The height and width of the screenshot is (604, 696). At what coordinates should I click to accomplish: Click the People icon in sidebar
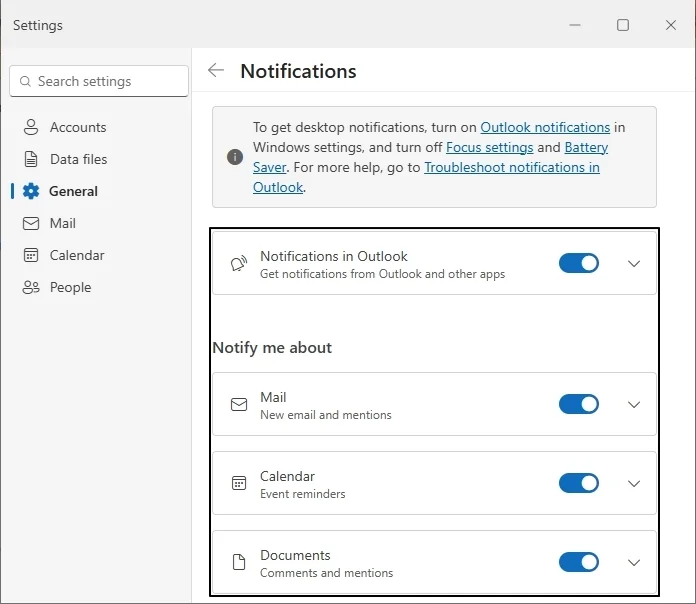(x=31, y=287)
